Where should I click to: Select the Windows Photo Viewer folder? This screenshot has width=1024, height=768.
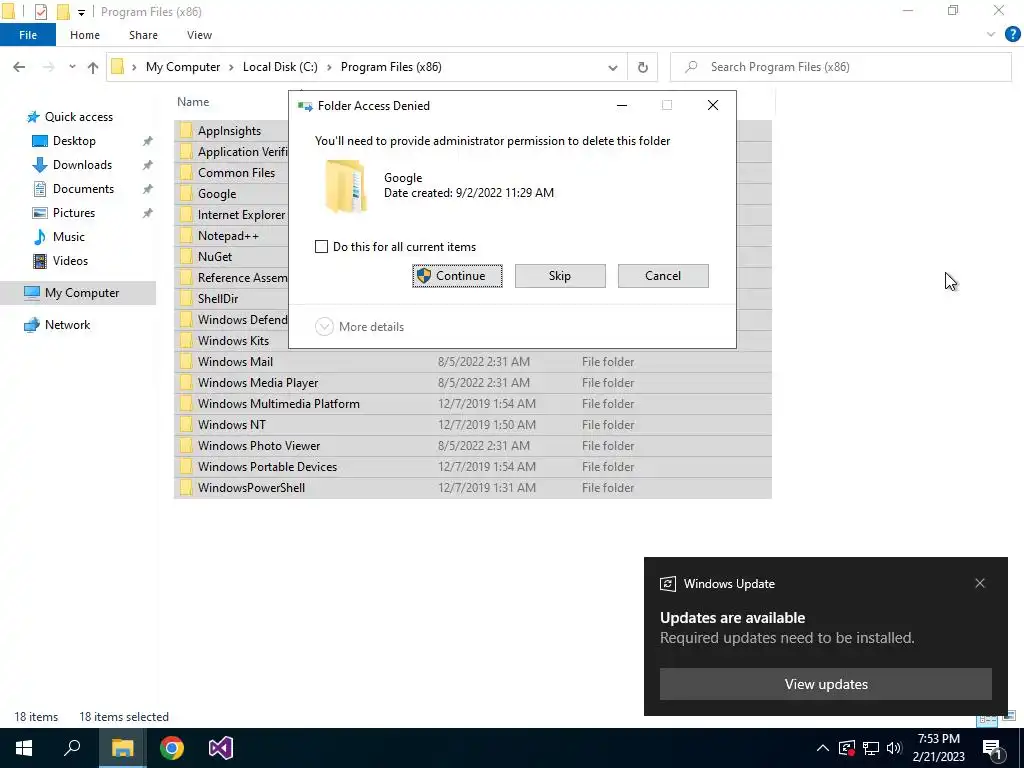tap(473, 445)
